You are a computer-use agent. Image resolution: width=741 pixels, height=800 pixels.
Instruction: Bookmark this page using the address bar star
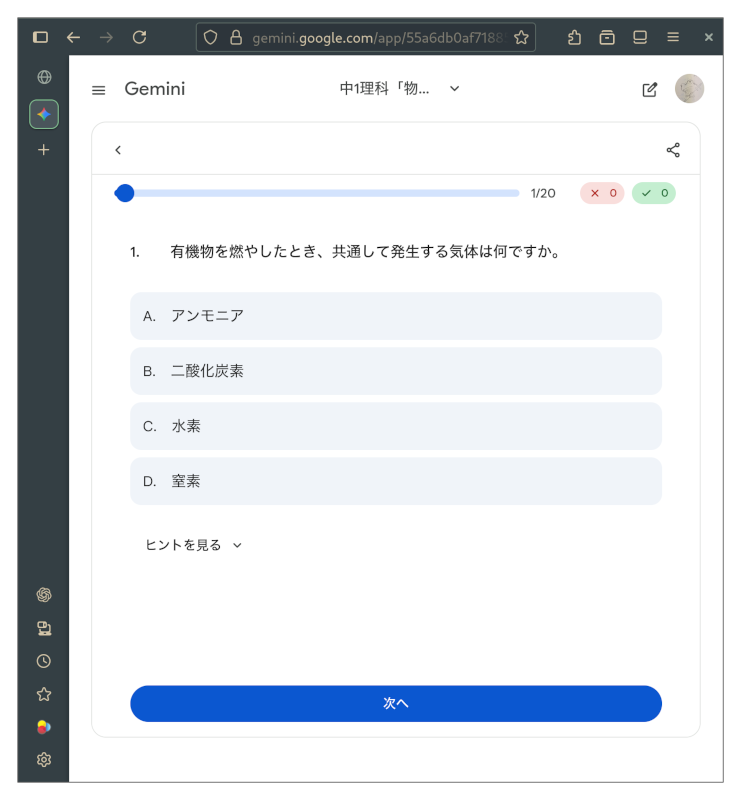pos(521,37)
